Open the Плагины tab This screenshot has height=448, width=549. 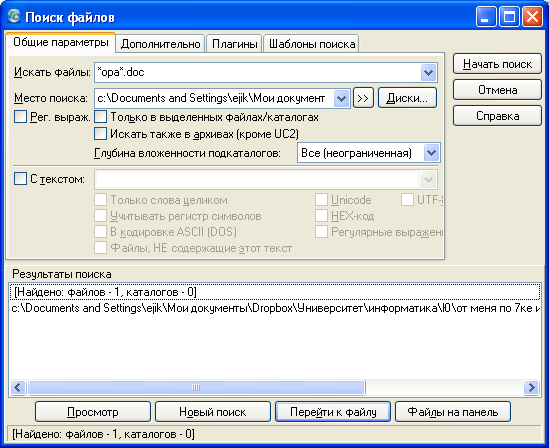[x=234, y=44]
